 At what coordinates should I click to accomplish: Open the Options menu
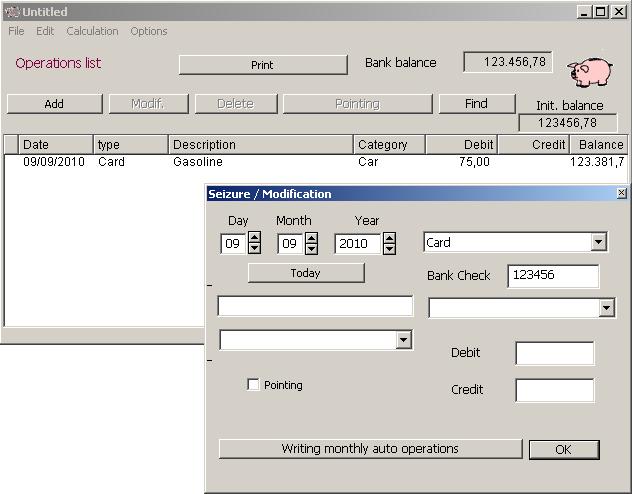point(149,31)
